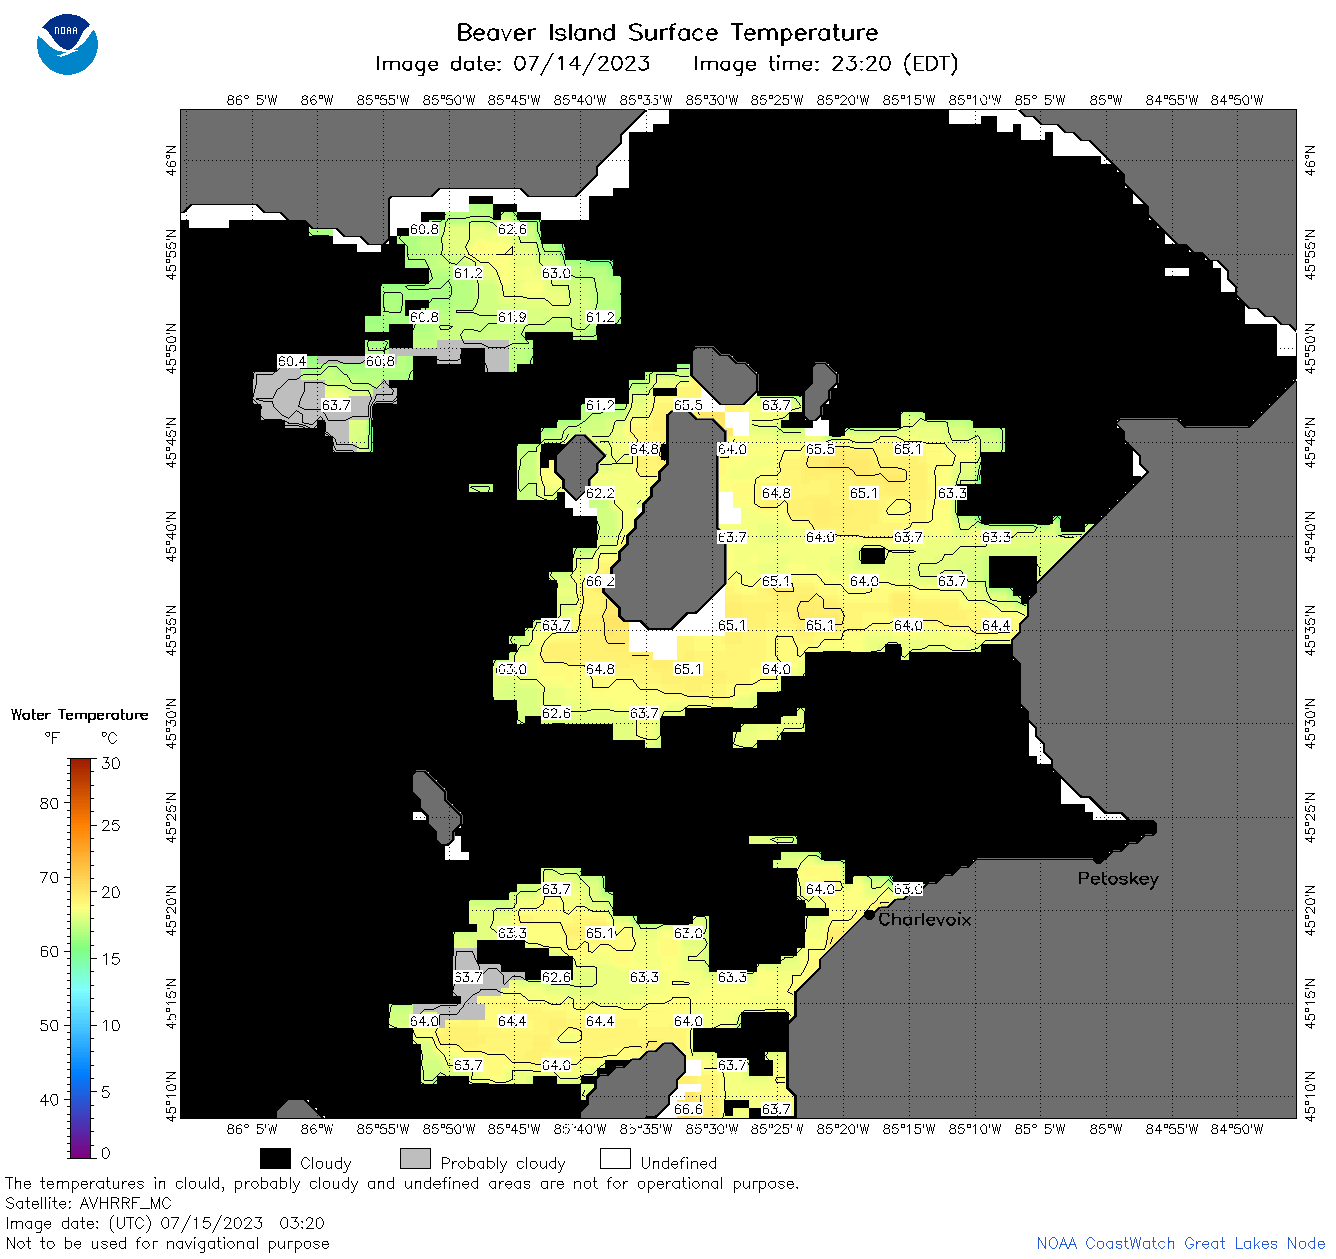Image resolution: width=1336 pixels, height=1259 pixels.
Task: Click the Water Temperature color scale bar
Action: (x=81, y=958)
